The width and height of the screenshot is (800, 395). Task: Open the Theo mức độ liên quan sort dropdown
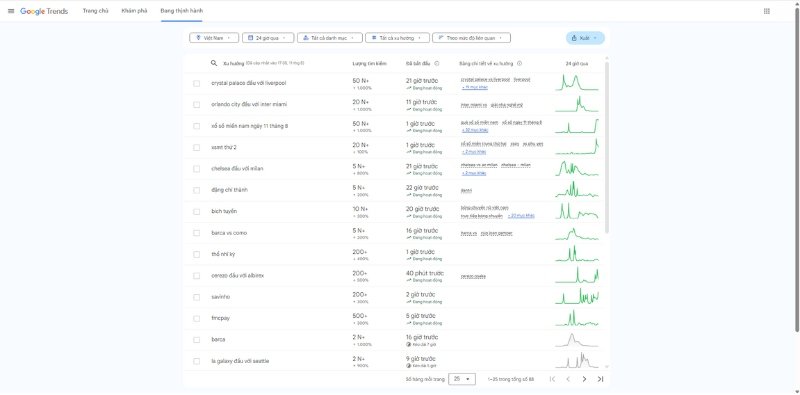[471, 38]
